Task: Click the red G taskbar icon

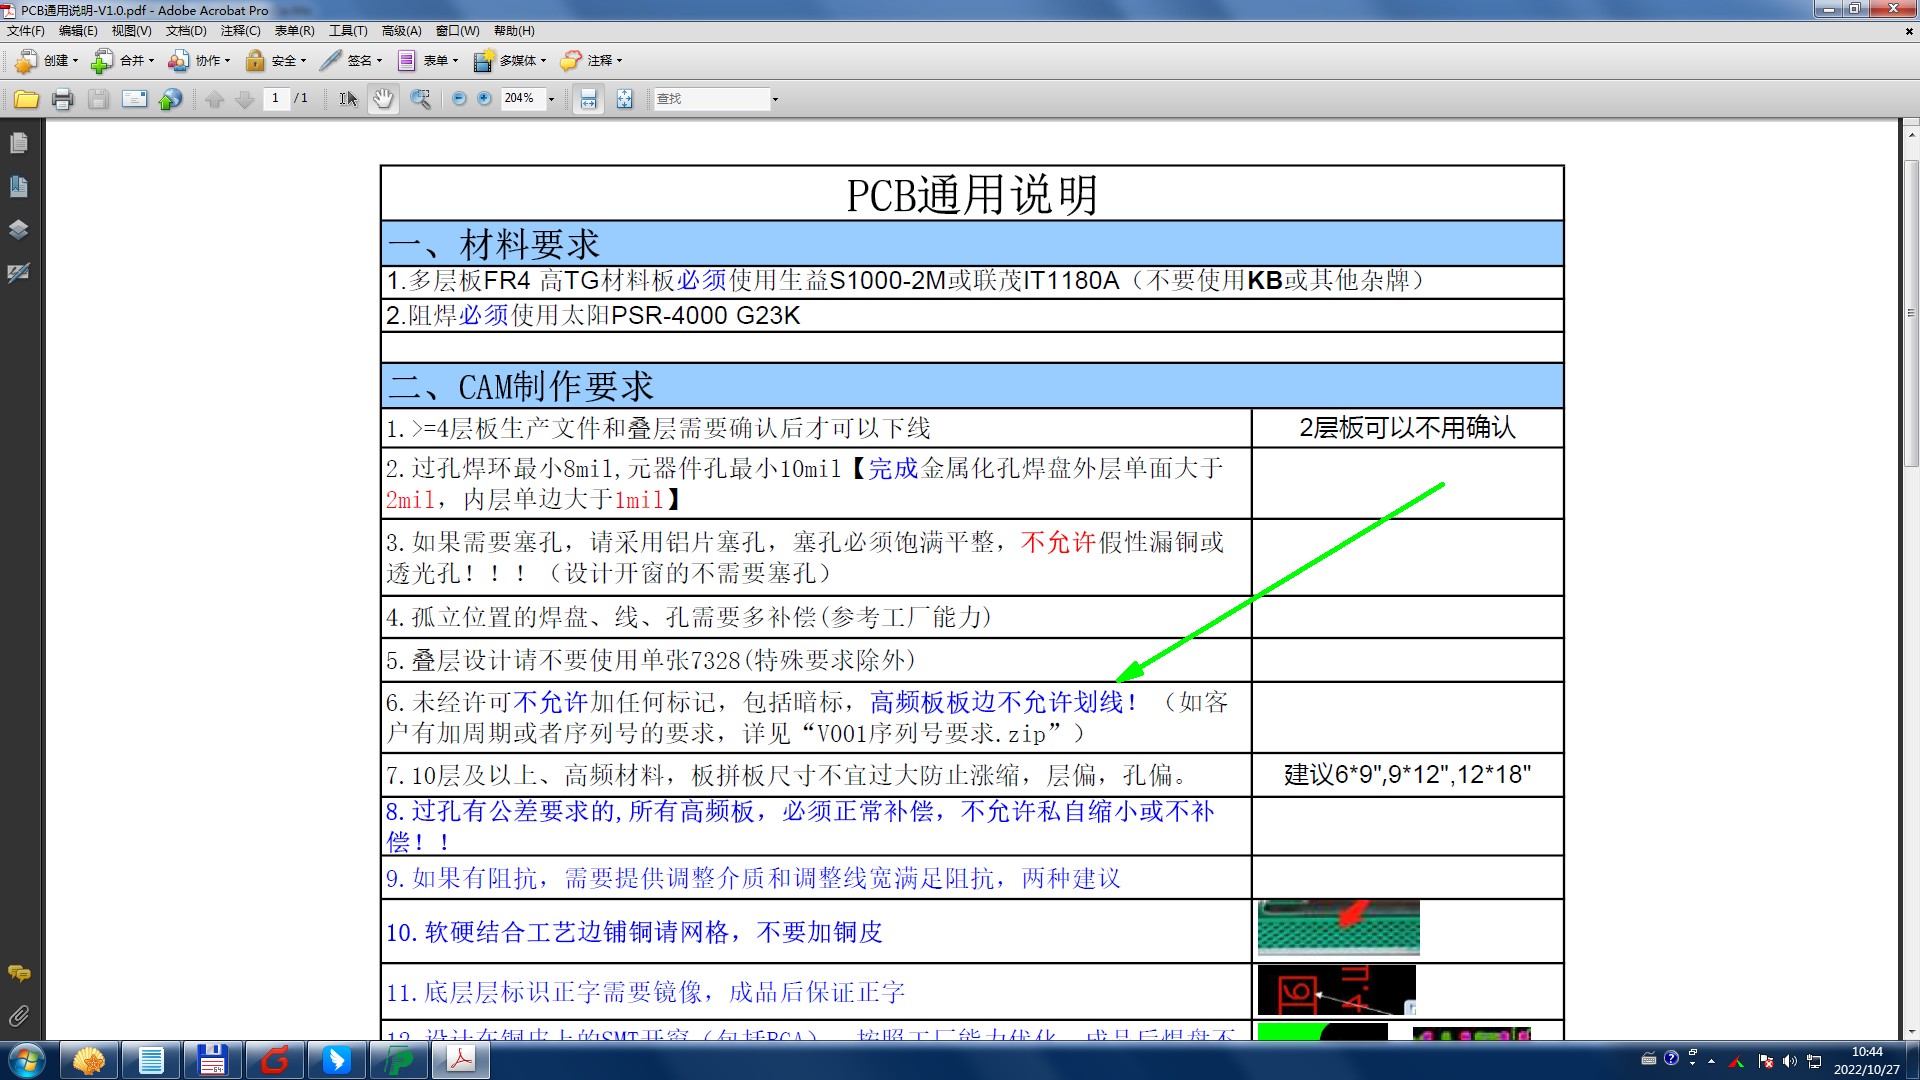Action: (x=275, y=1060)
